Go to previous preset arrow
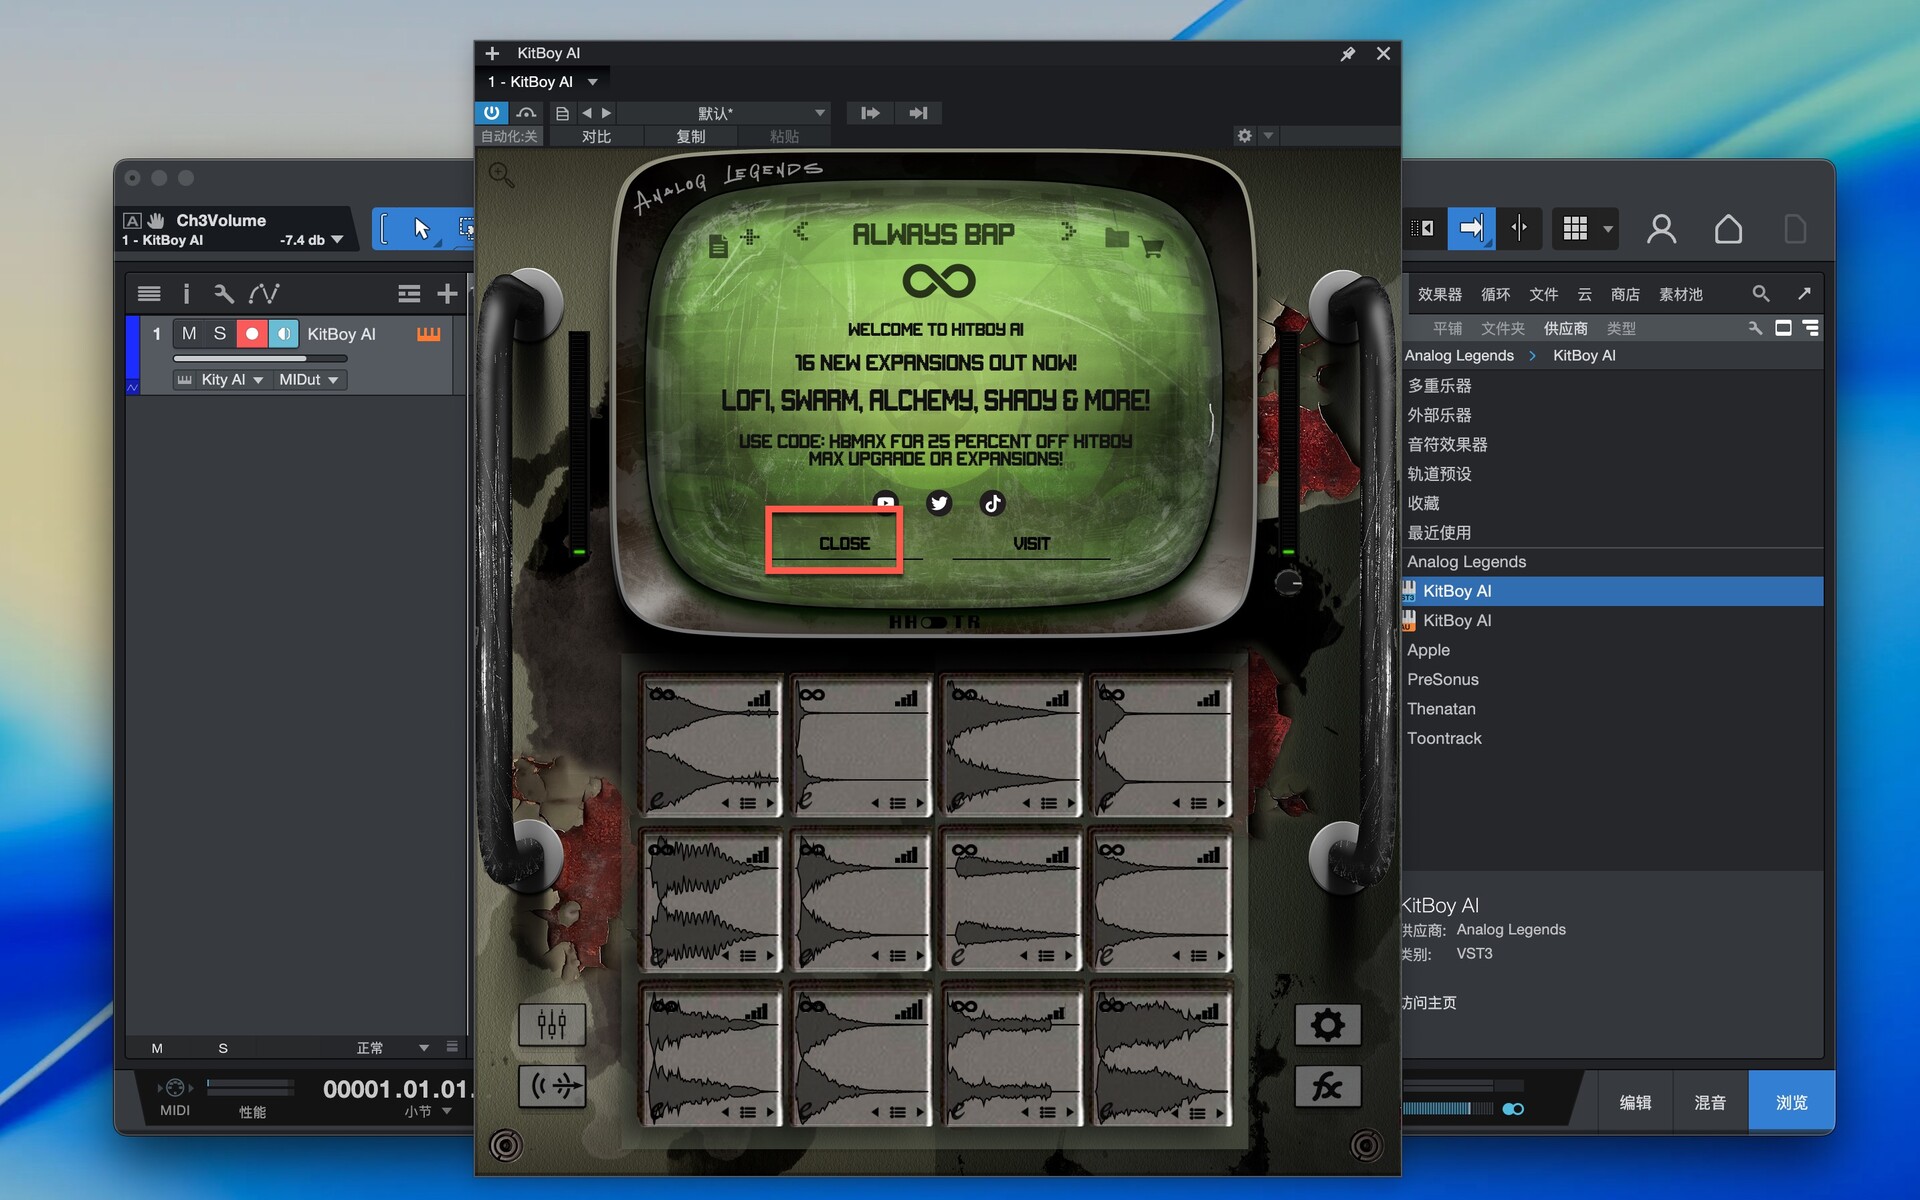The width and height of the screenshot is (1920, 1200). coord(587,113)
